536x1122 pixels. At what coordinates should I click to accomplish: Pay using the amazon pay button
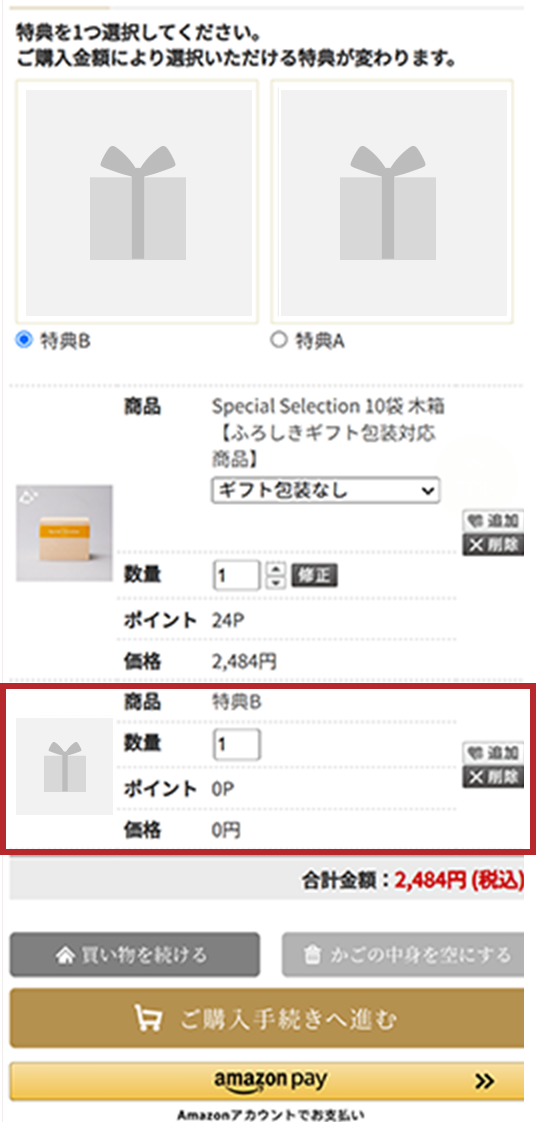pos(267,1081)
